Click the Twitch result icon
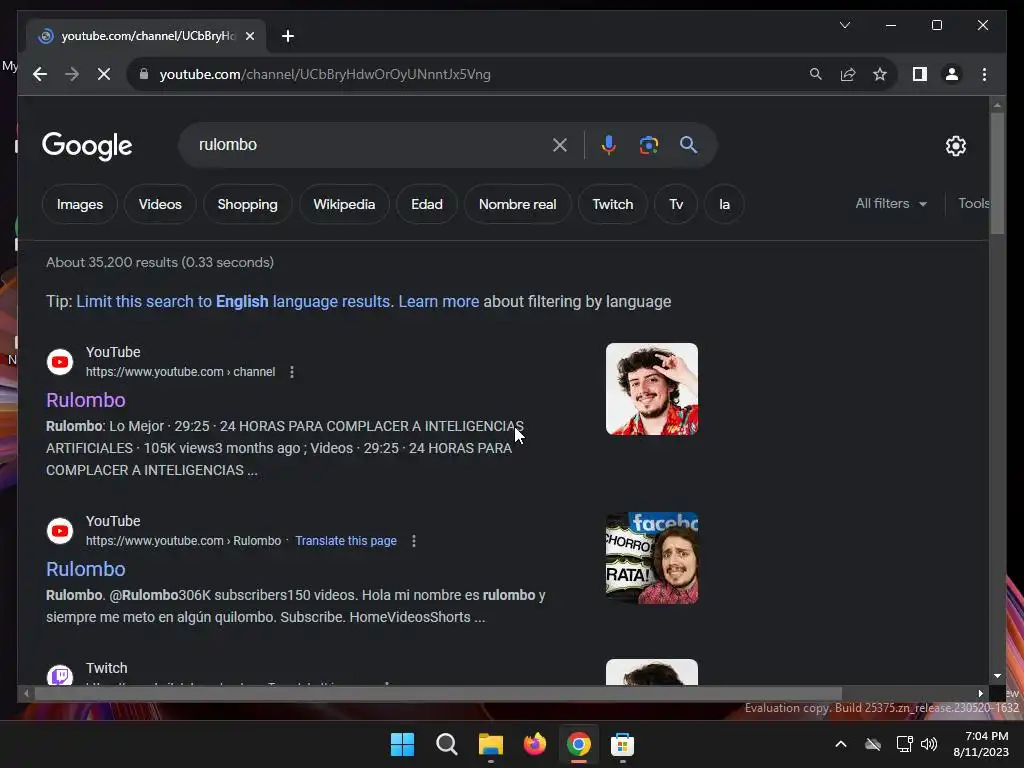This screenshot has height=768, width=1024. (60, 675)
